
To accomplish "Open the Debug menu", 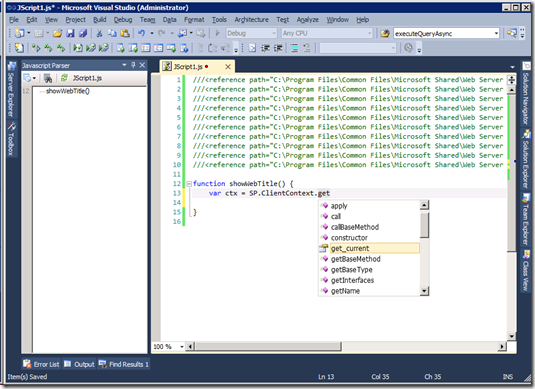I will point(123,20).
